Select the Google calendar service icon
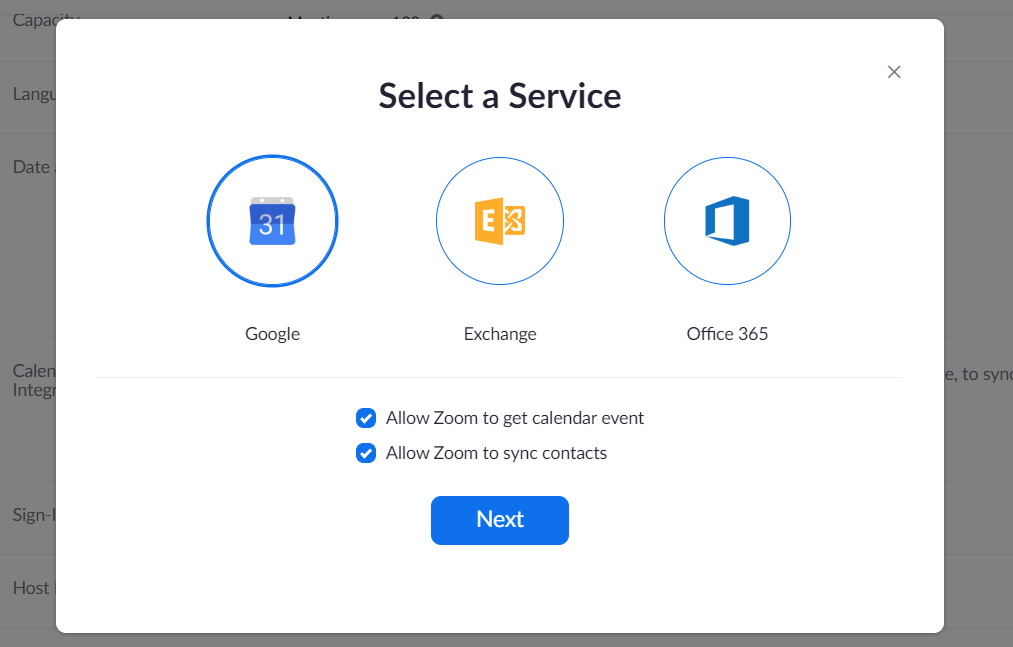The image size is (1013, 647). pyautogui.click(x=272, y=220)
